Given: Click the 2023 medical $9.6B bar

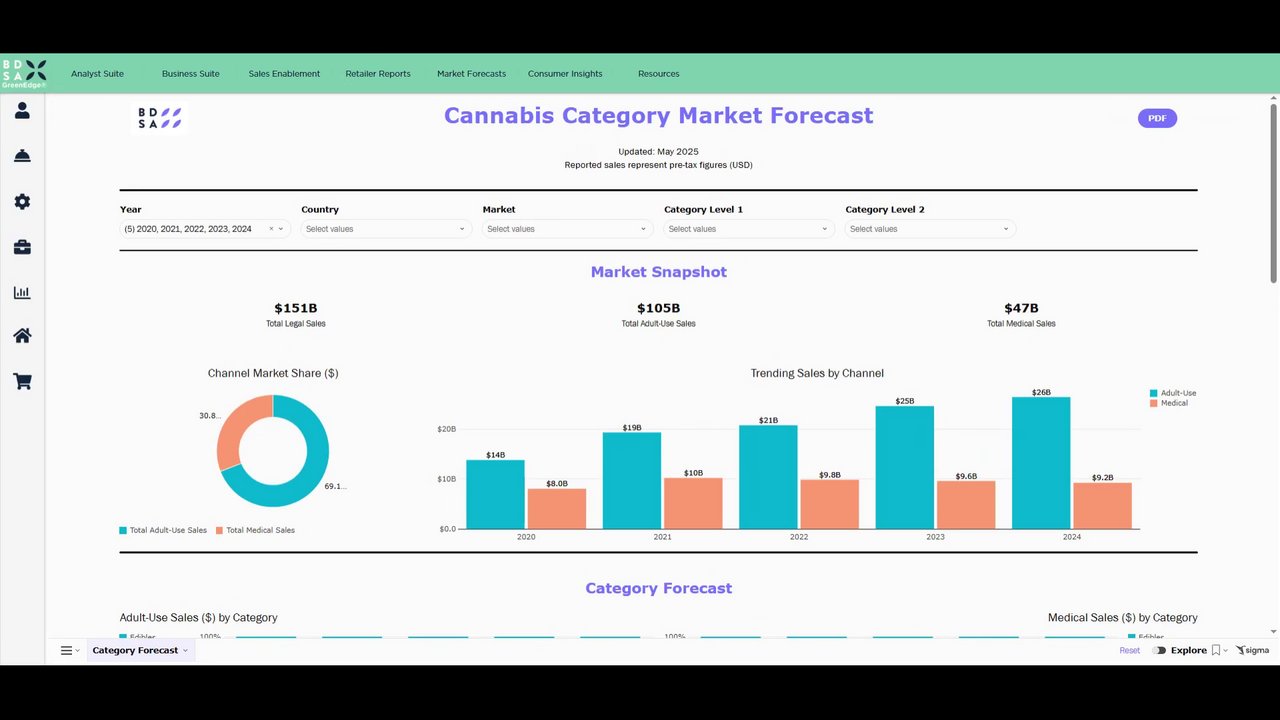Looking at the screenshot, I should pyautogui.click(x=966, y=505).
